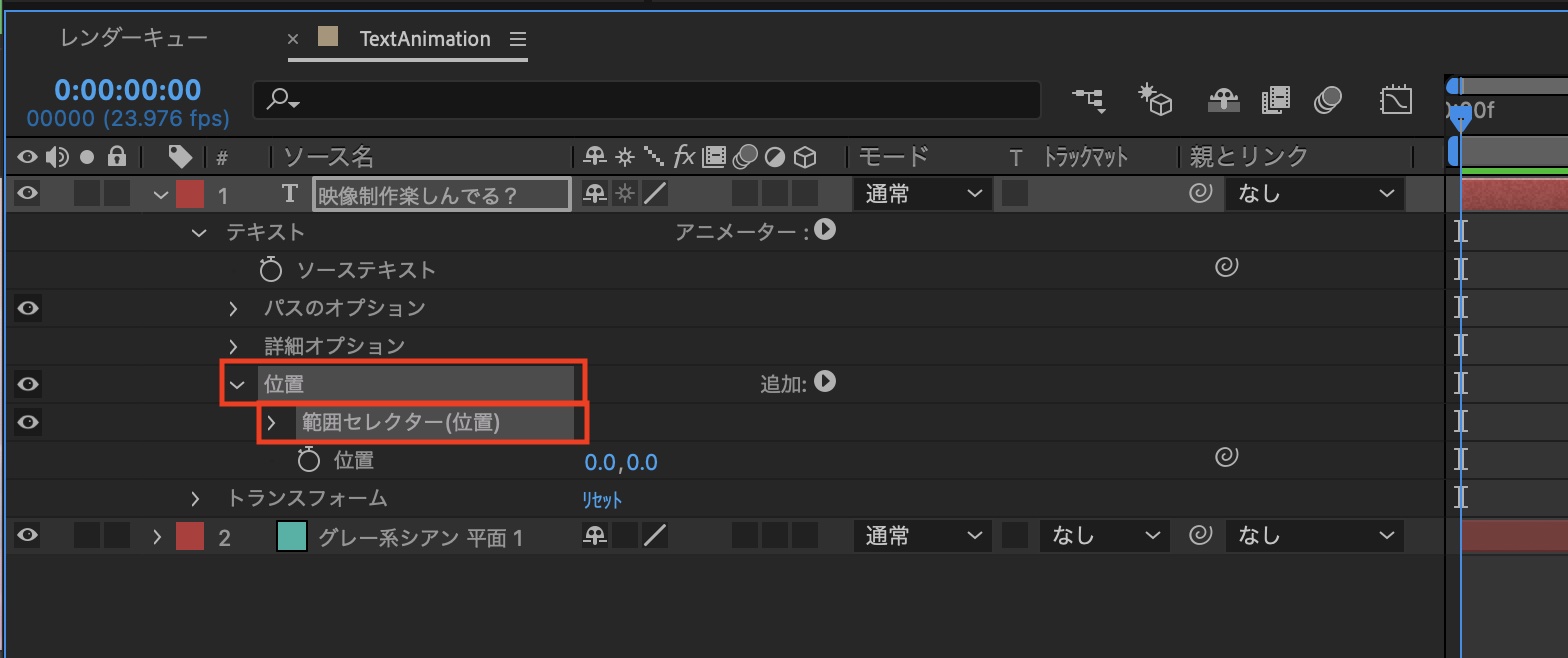Toggle the lock box for layer 1

coord(117,193)
